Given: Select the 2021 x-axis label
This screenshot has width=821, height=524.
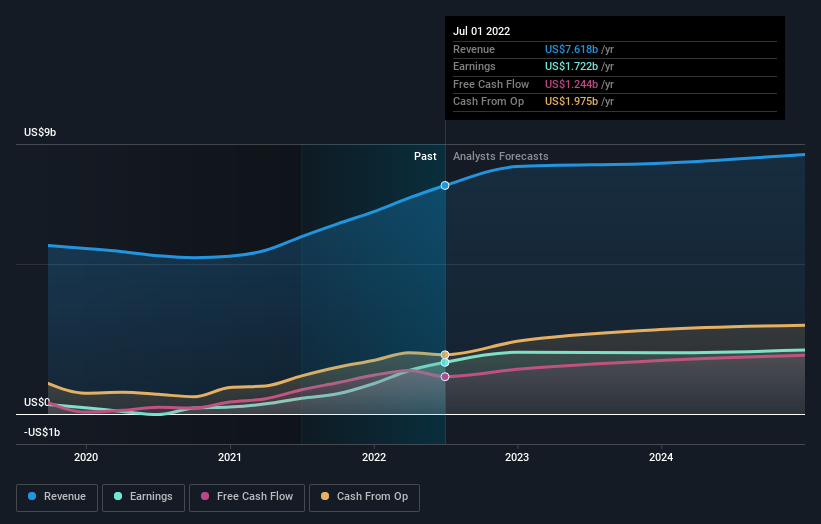Looking at the screenshot, I should pos(230,457).
